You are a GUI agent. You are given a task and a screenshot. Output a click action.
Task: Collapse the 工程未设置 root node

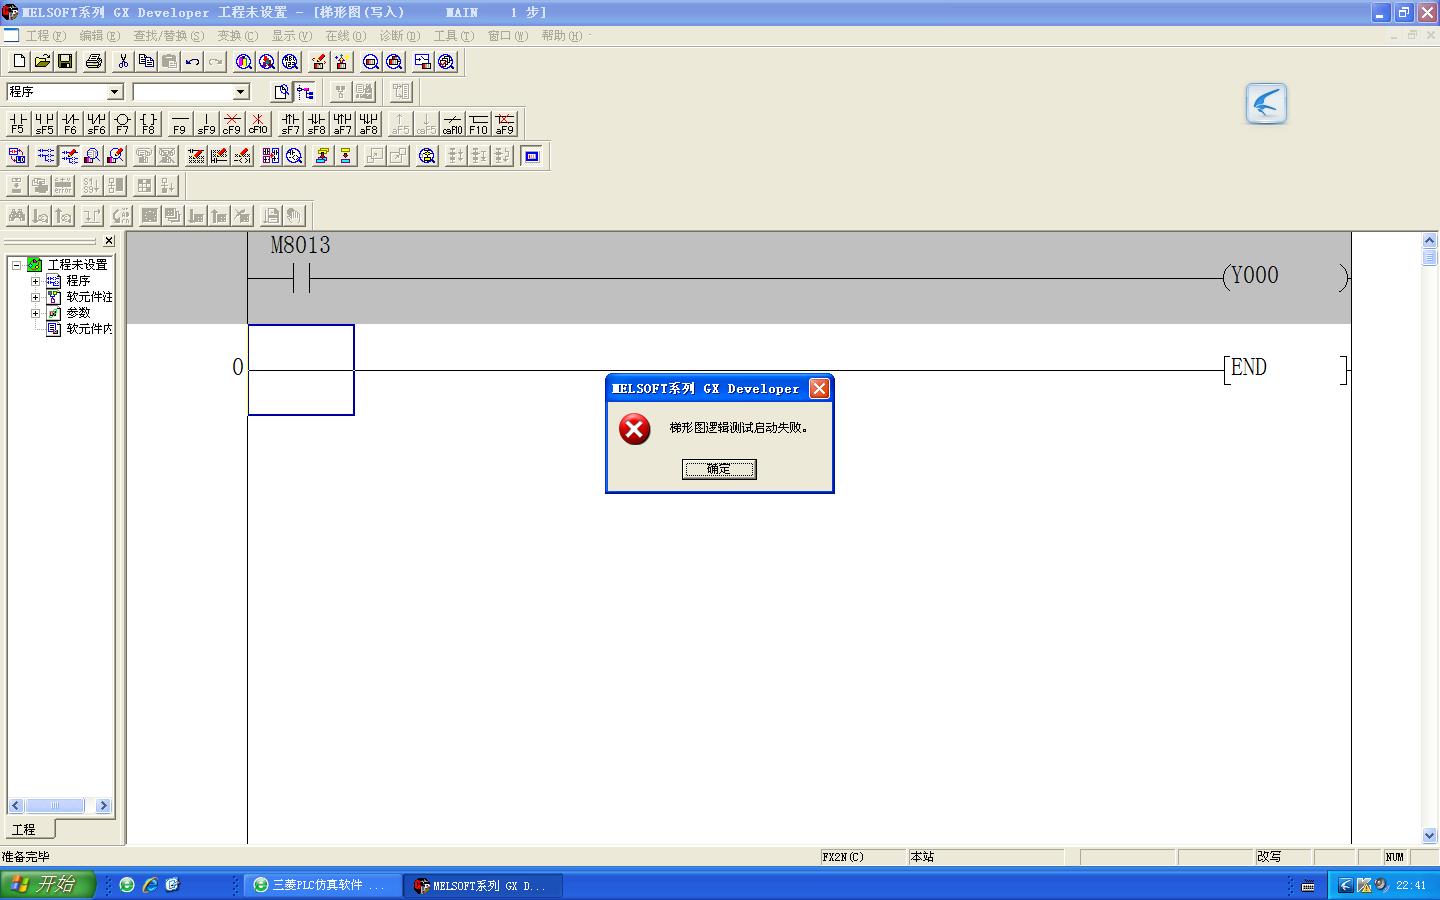click(17, 265)
